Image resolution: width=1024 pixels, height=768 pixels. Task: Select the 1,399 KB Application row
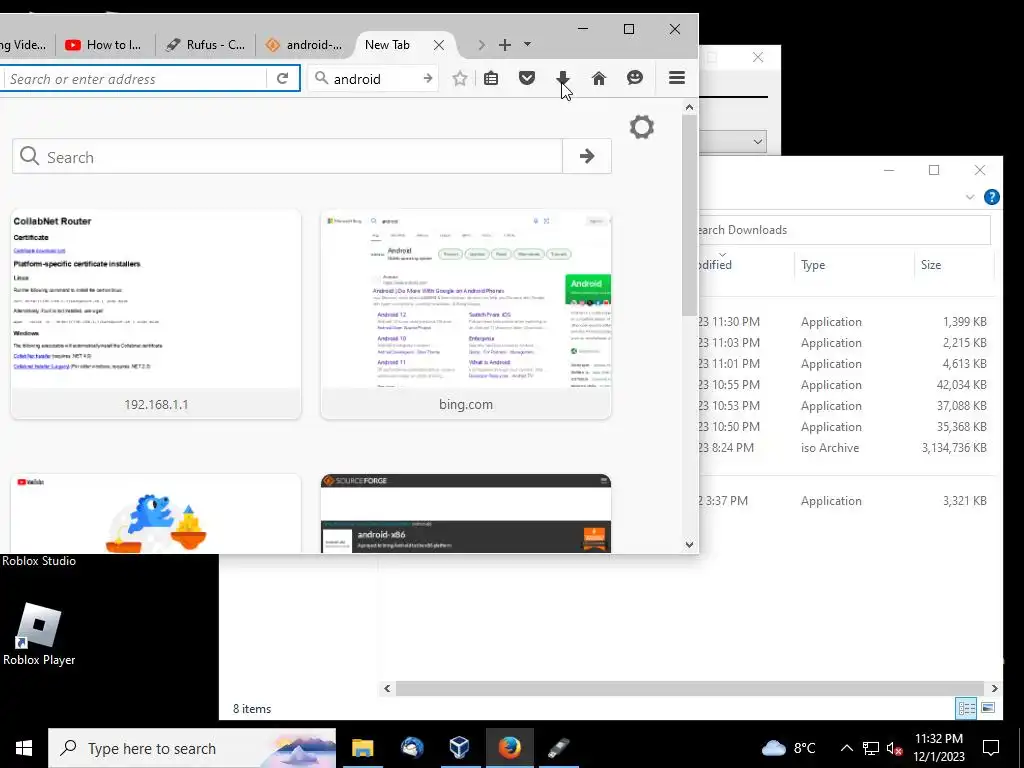(846, 322)
